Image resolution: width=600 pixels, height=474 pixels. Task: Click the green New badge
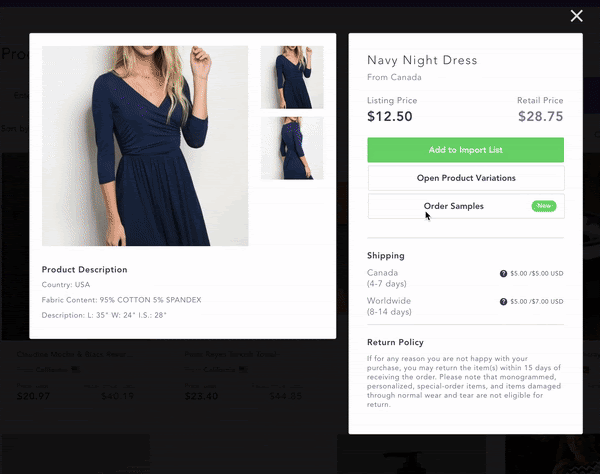tap(544, 206)
